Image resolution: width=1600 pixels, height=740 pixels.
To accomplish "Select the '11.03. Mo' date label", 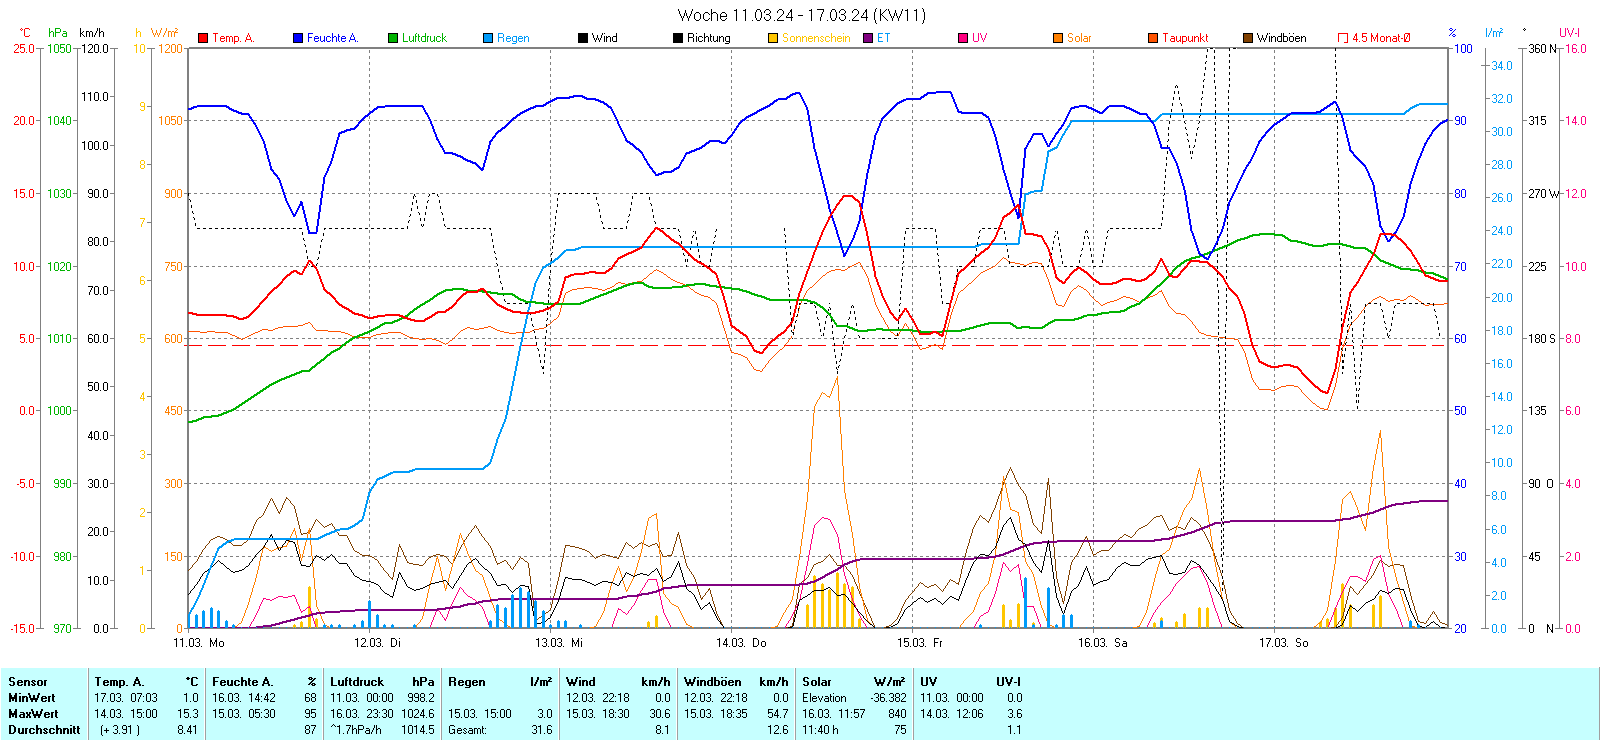I will pyautogui.click(x=199, y=643).
